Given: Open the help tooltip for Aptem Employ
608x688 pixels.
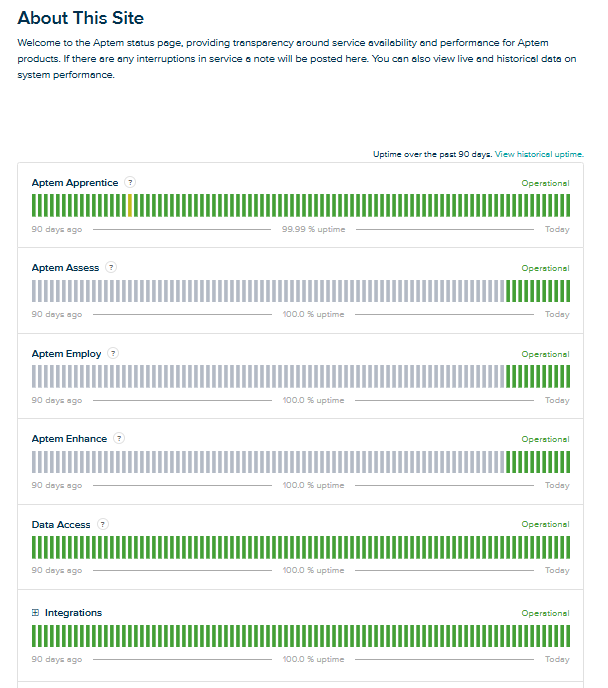Looking at the screenshot, I should coord(113,353).
